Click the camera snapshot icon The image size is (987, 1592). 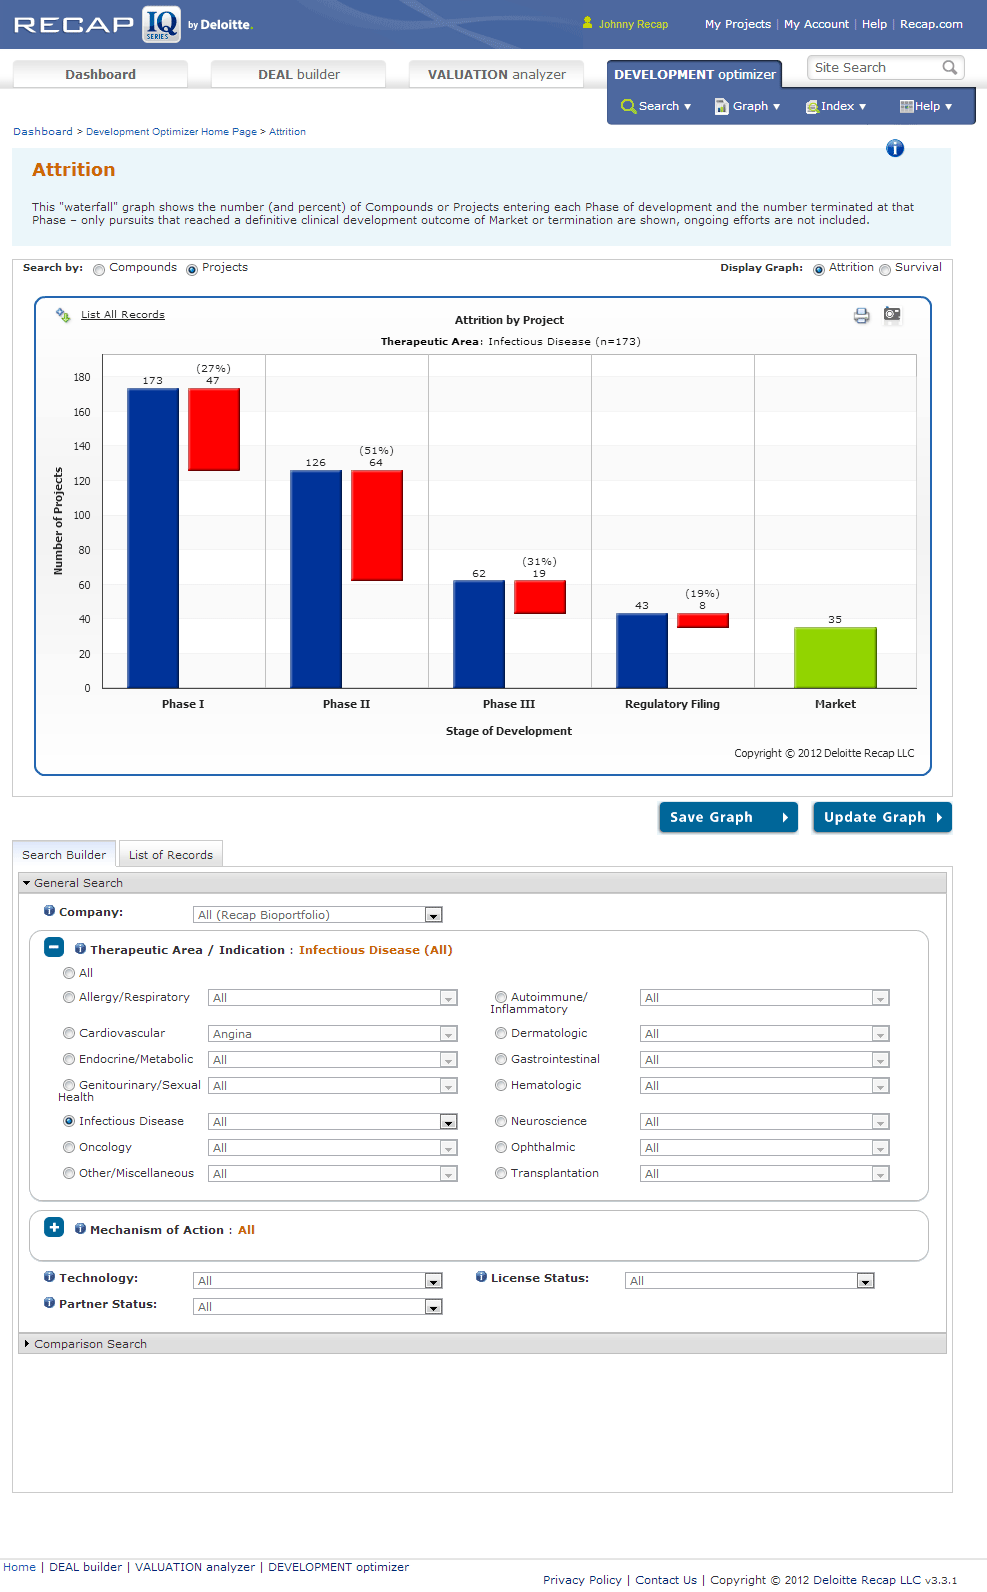click(x=892, y=315)
